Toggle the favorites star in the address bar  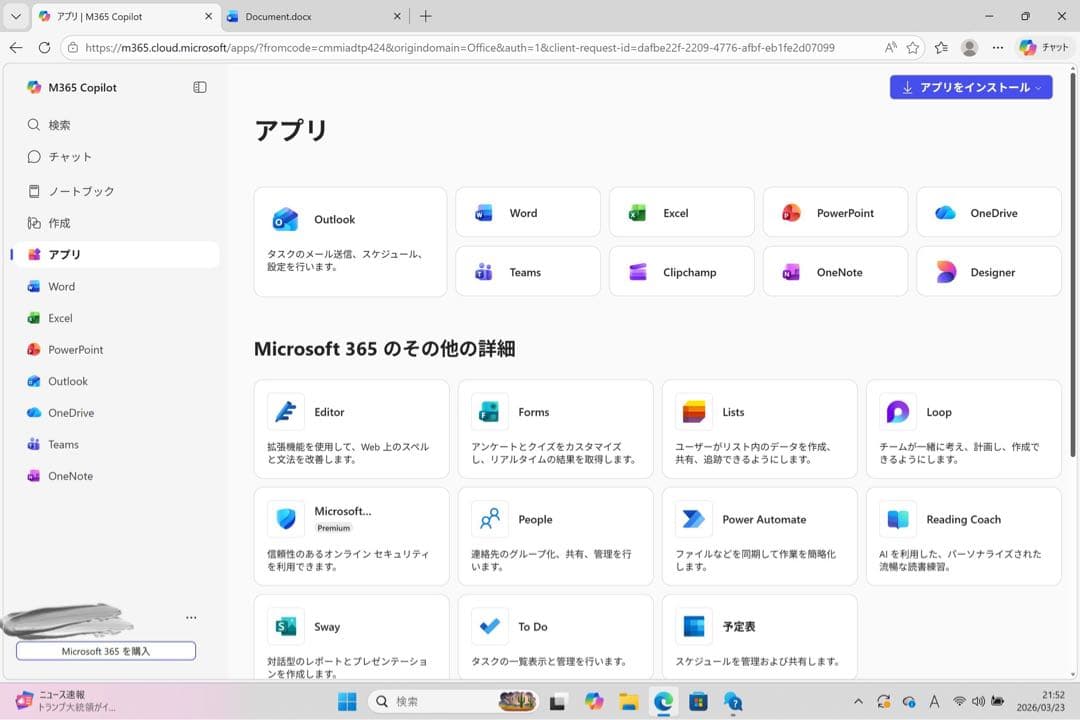pyautogui.click(x=911, y=47)
